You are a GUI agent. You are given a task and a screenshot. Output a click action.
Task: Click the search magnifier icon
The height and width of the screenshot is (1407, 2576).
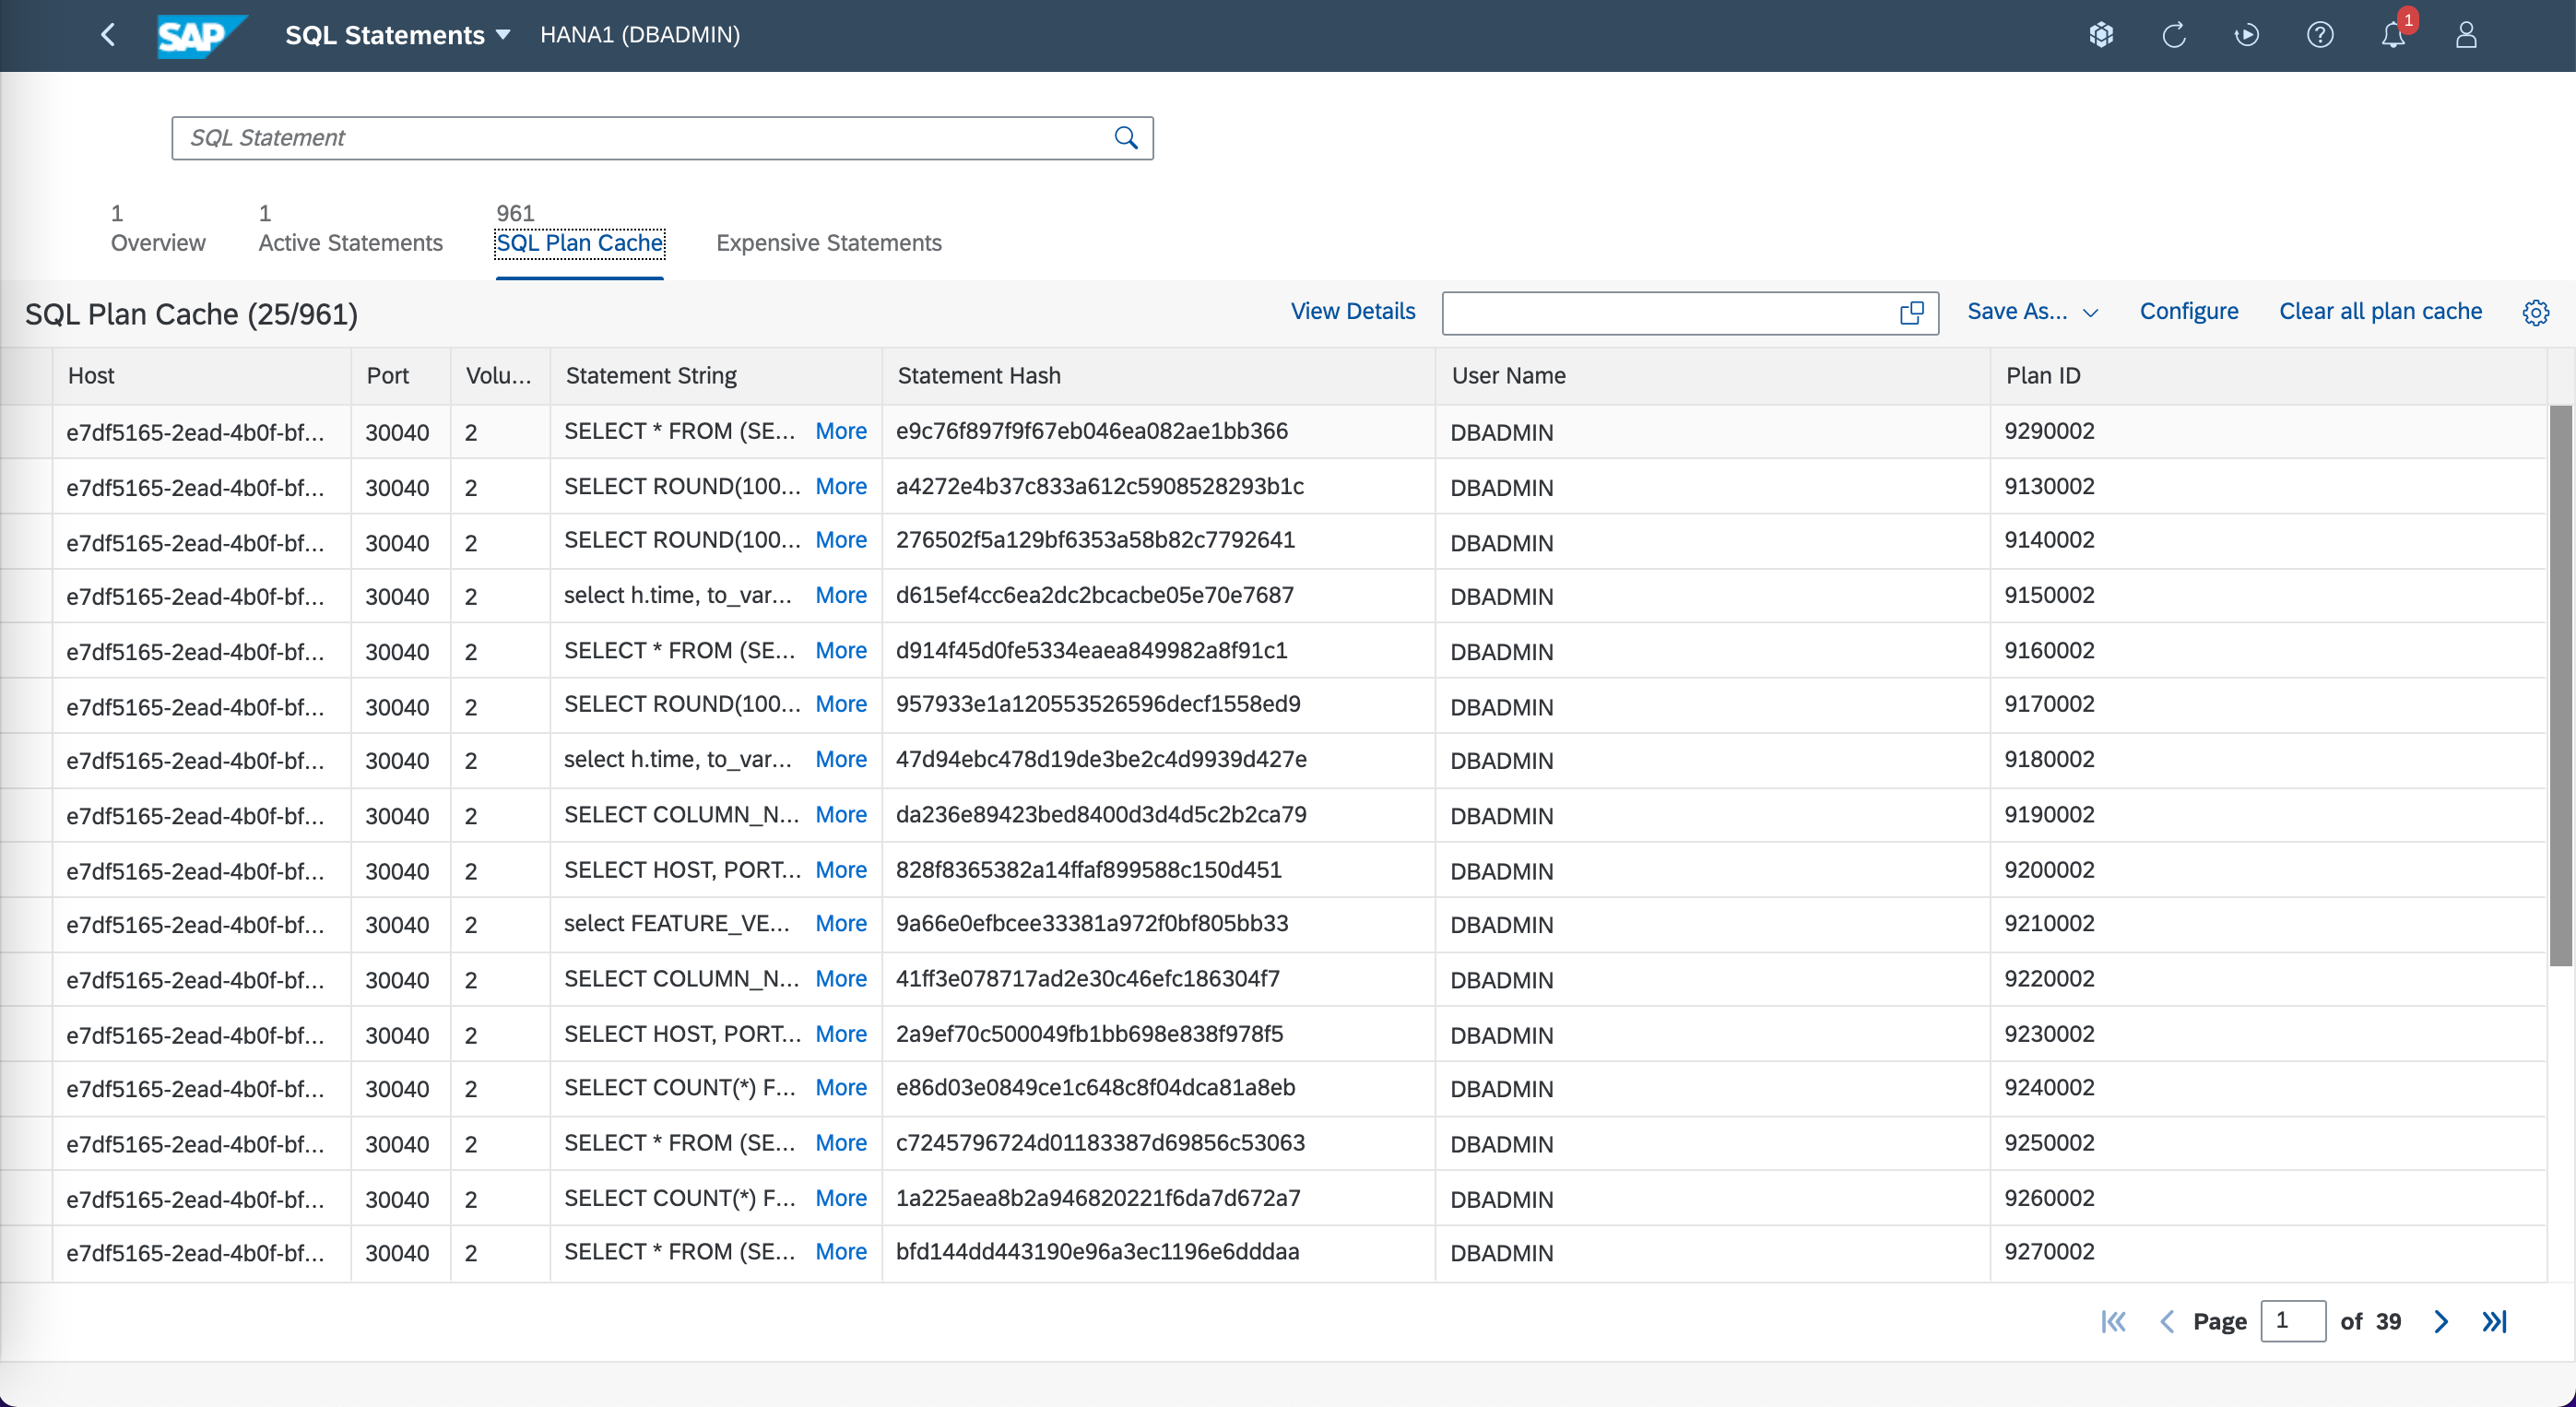pyautogui.click(x=1126, y=138)
